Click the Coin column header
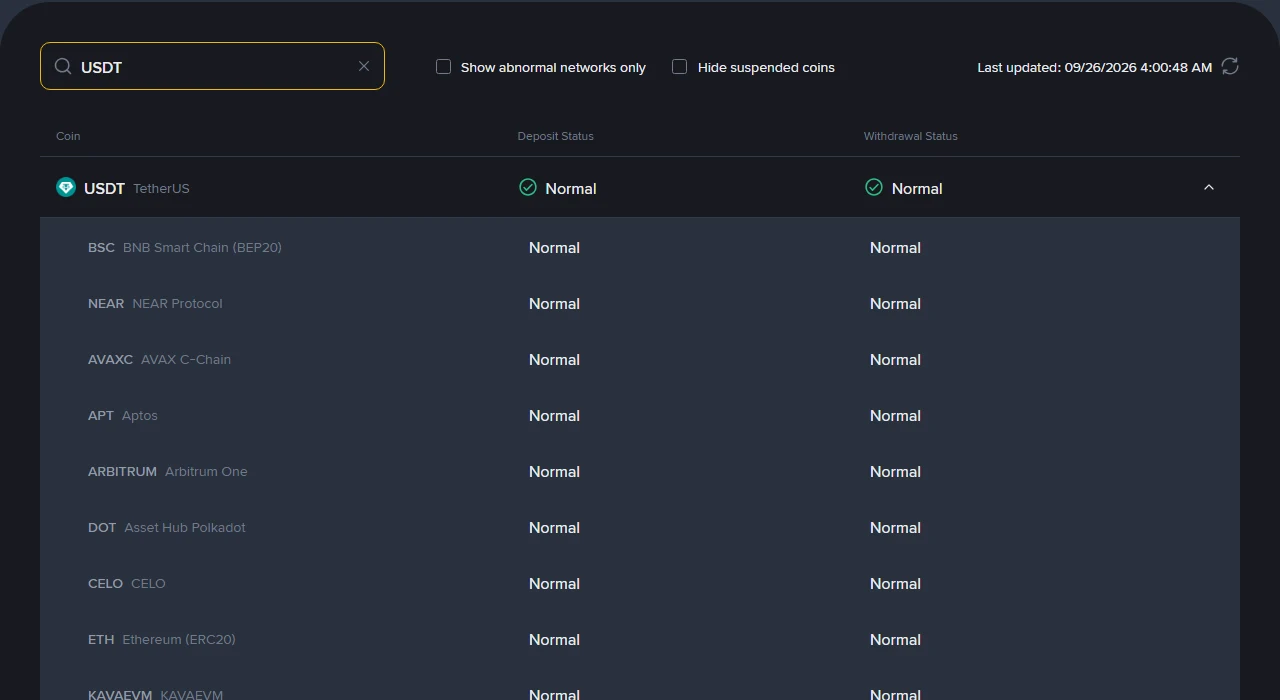This screenshot has width=1280, height=700. (68, 136)
